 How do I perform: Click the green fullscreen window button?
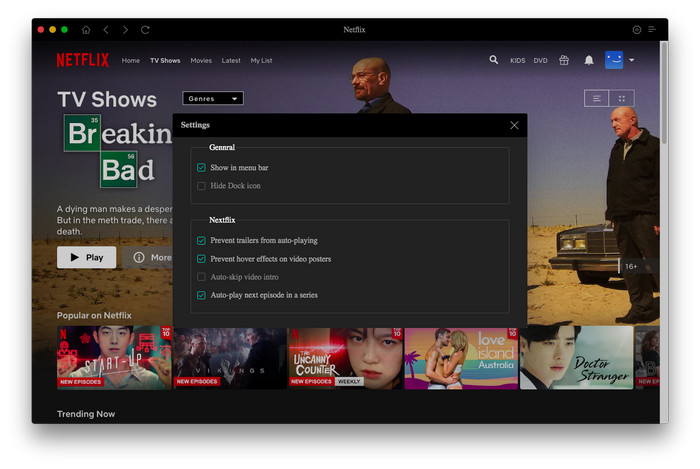tap(64, 30)
